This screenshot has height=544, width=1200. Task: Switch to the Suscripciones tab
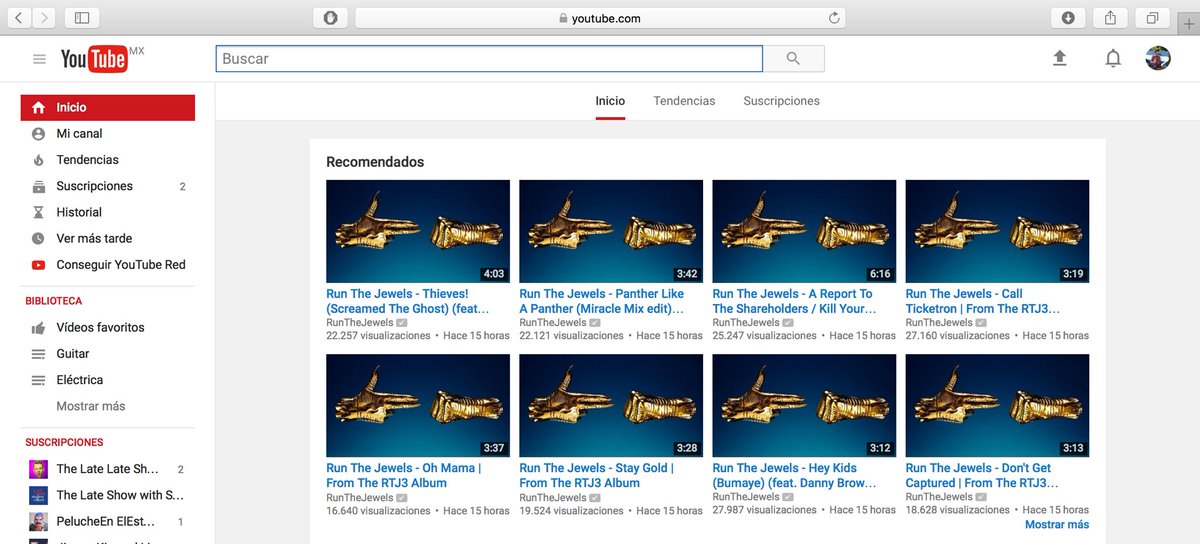pyautogui.click(x=782, y=101)
